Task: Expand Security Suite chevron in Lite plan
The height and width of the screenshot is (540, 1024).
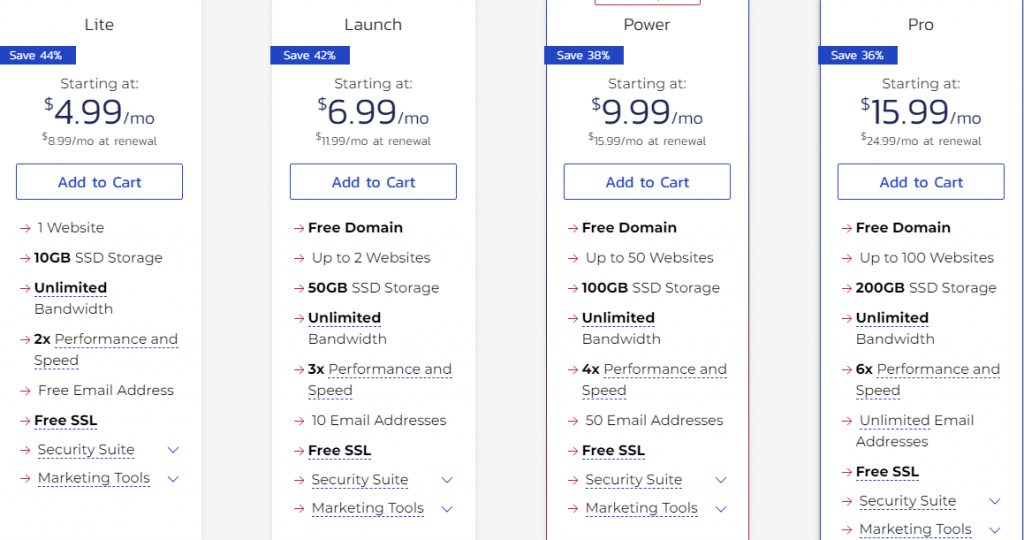Action: tap(173, 450)
